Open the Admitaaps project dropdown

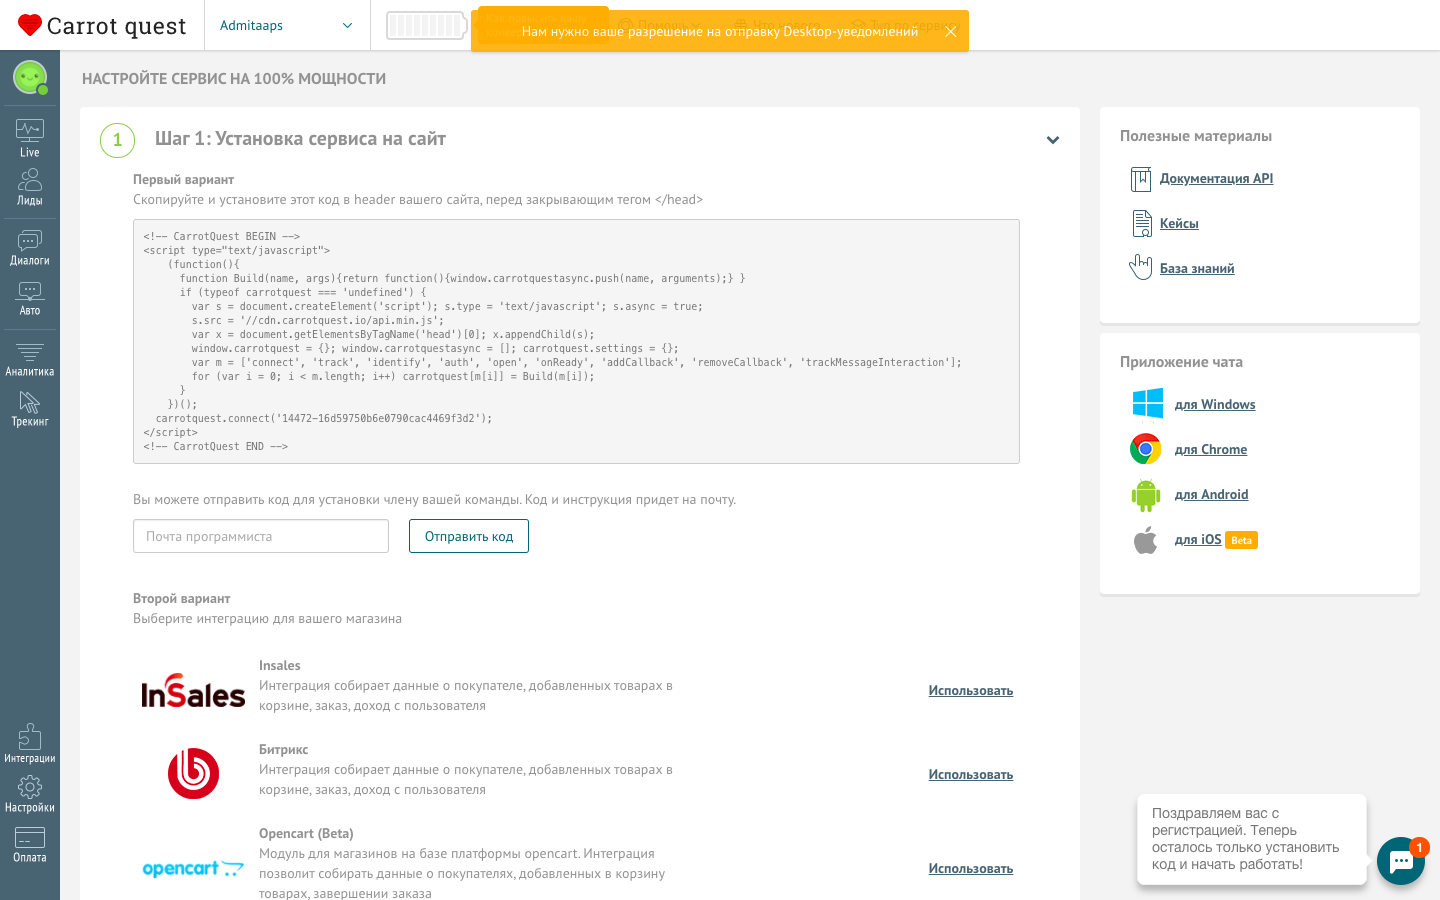(x=286, y=25)
